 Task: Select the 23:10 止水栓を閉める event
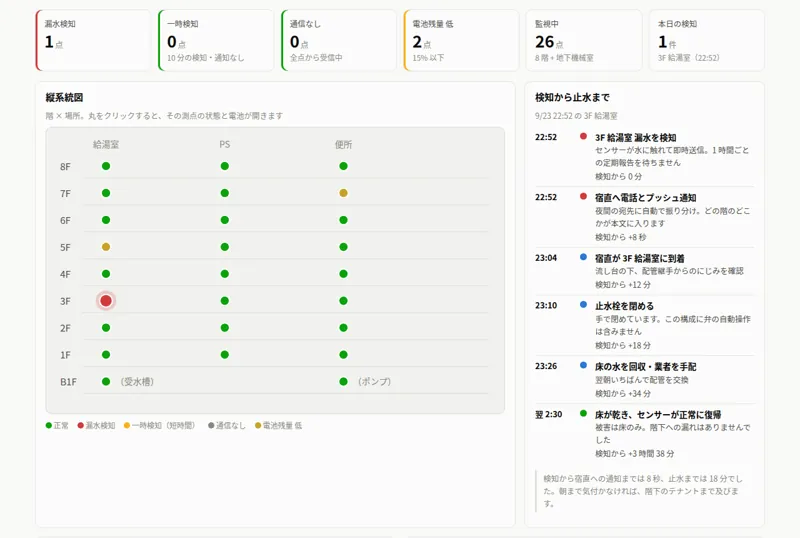click(644, 325)
